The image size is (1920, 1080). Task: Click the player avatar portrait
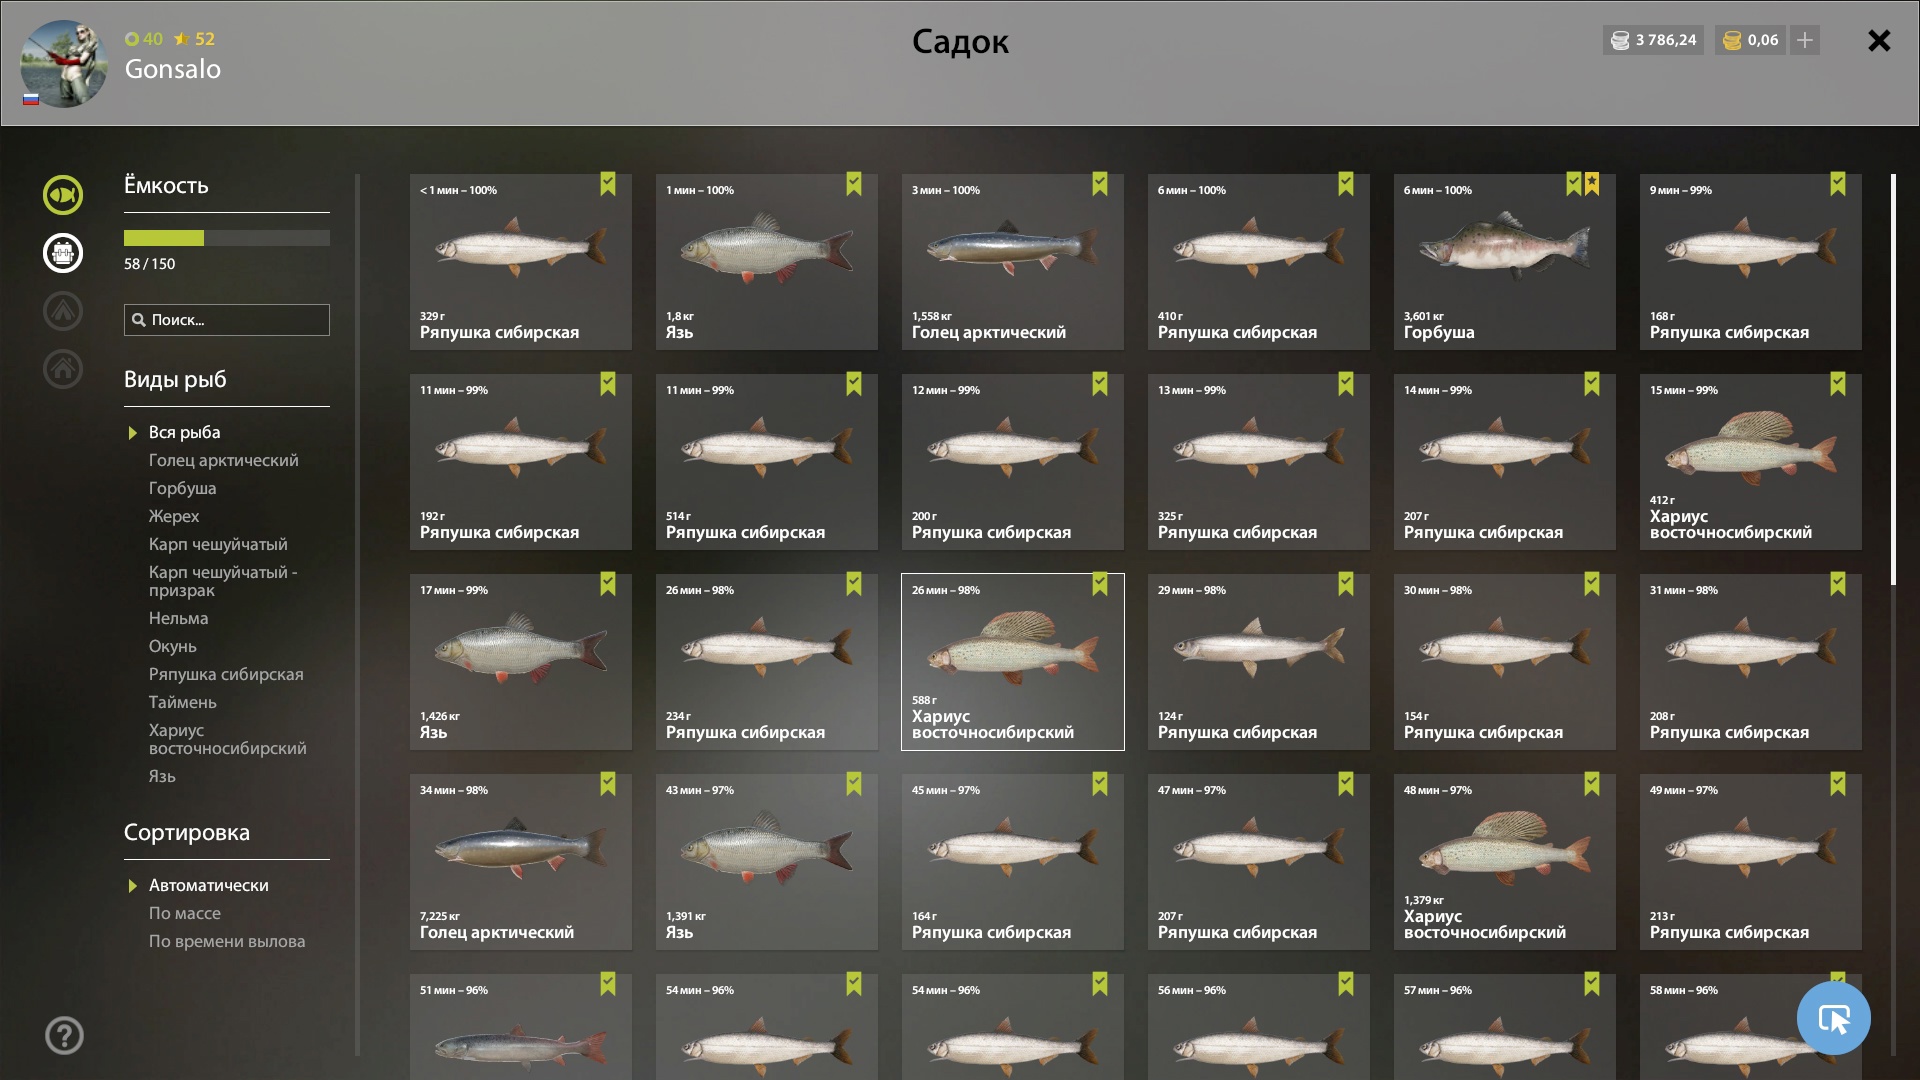pos(64,63)
